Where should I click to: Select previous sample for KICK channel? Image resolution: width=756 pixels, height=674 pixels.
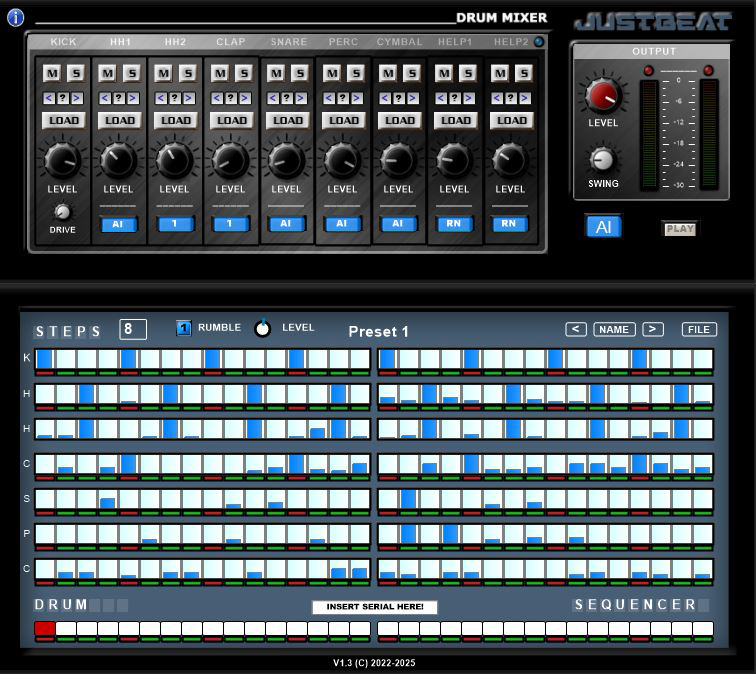(x=49, y=98)
